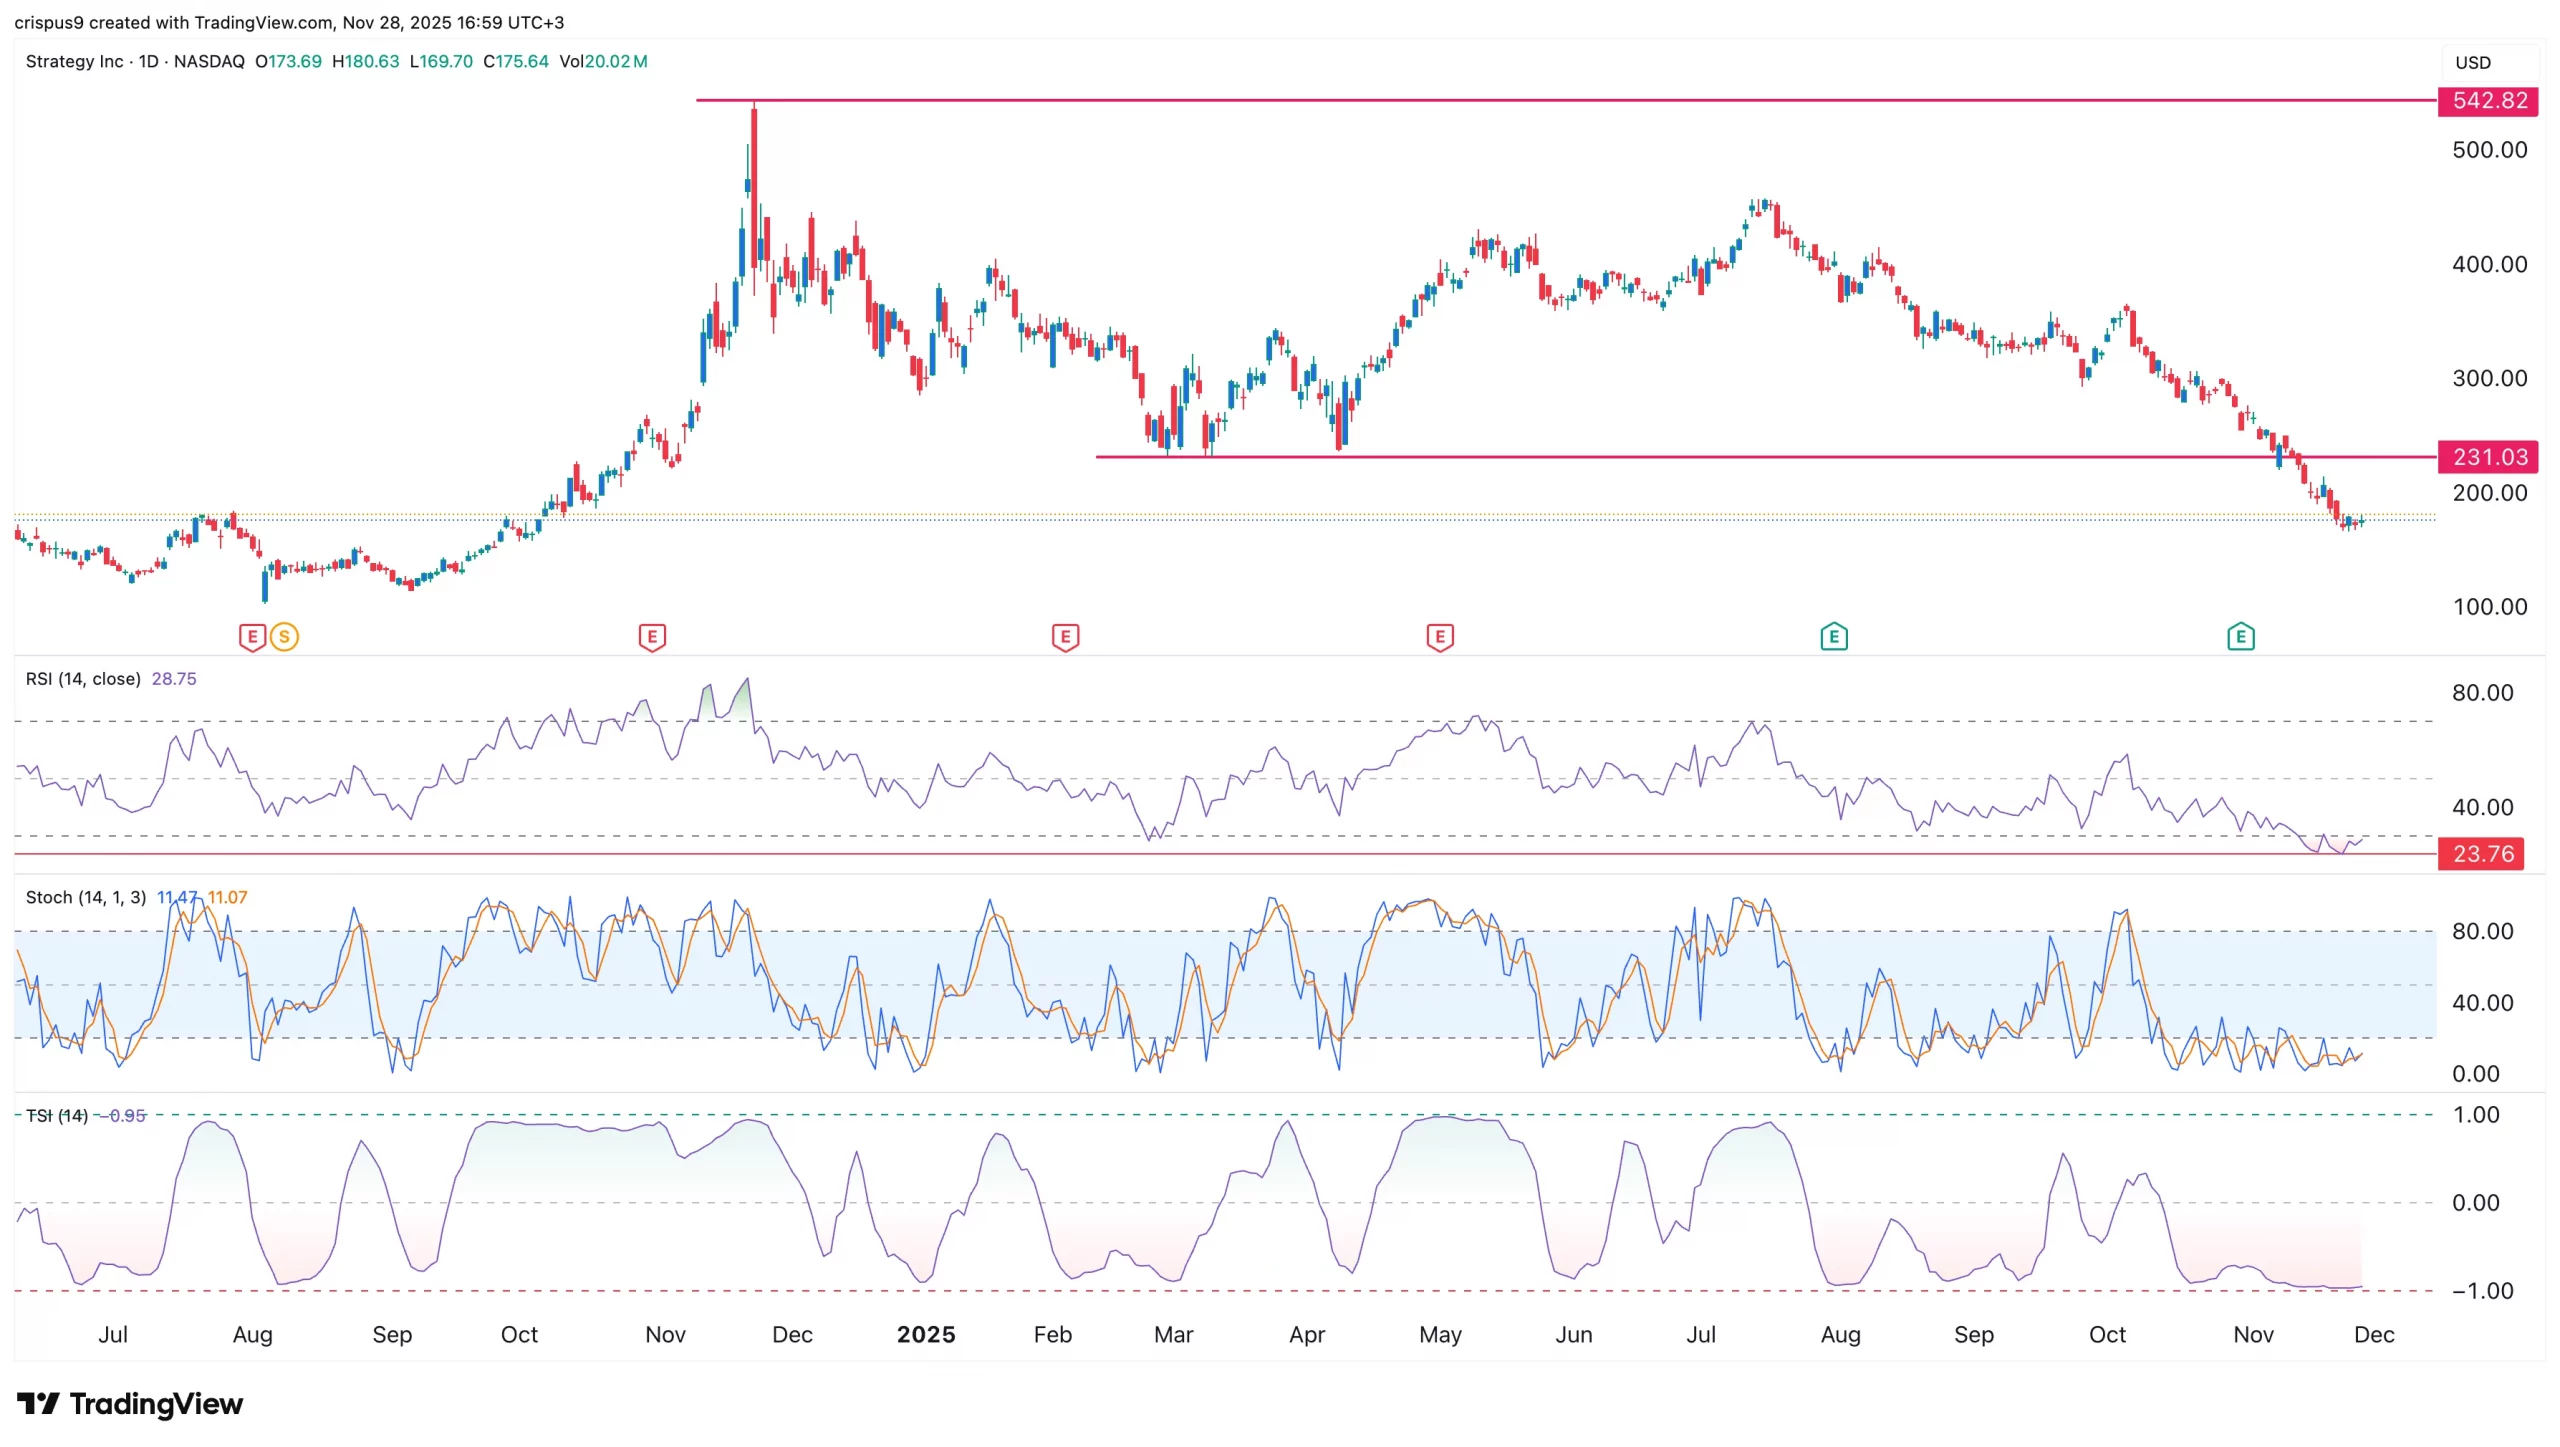The width and height of the screenshot is (2560, 1447).
Task: Click the red earnings marker below November 2024 candles
Action: [652, 636]
